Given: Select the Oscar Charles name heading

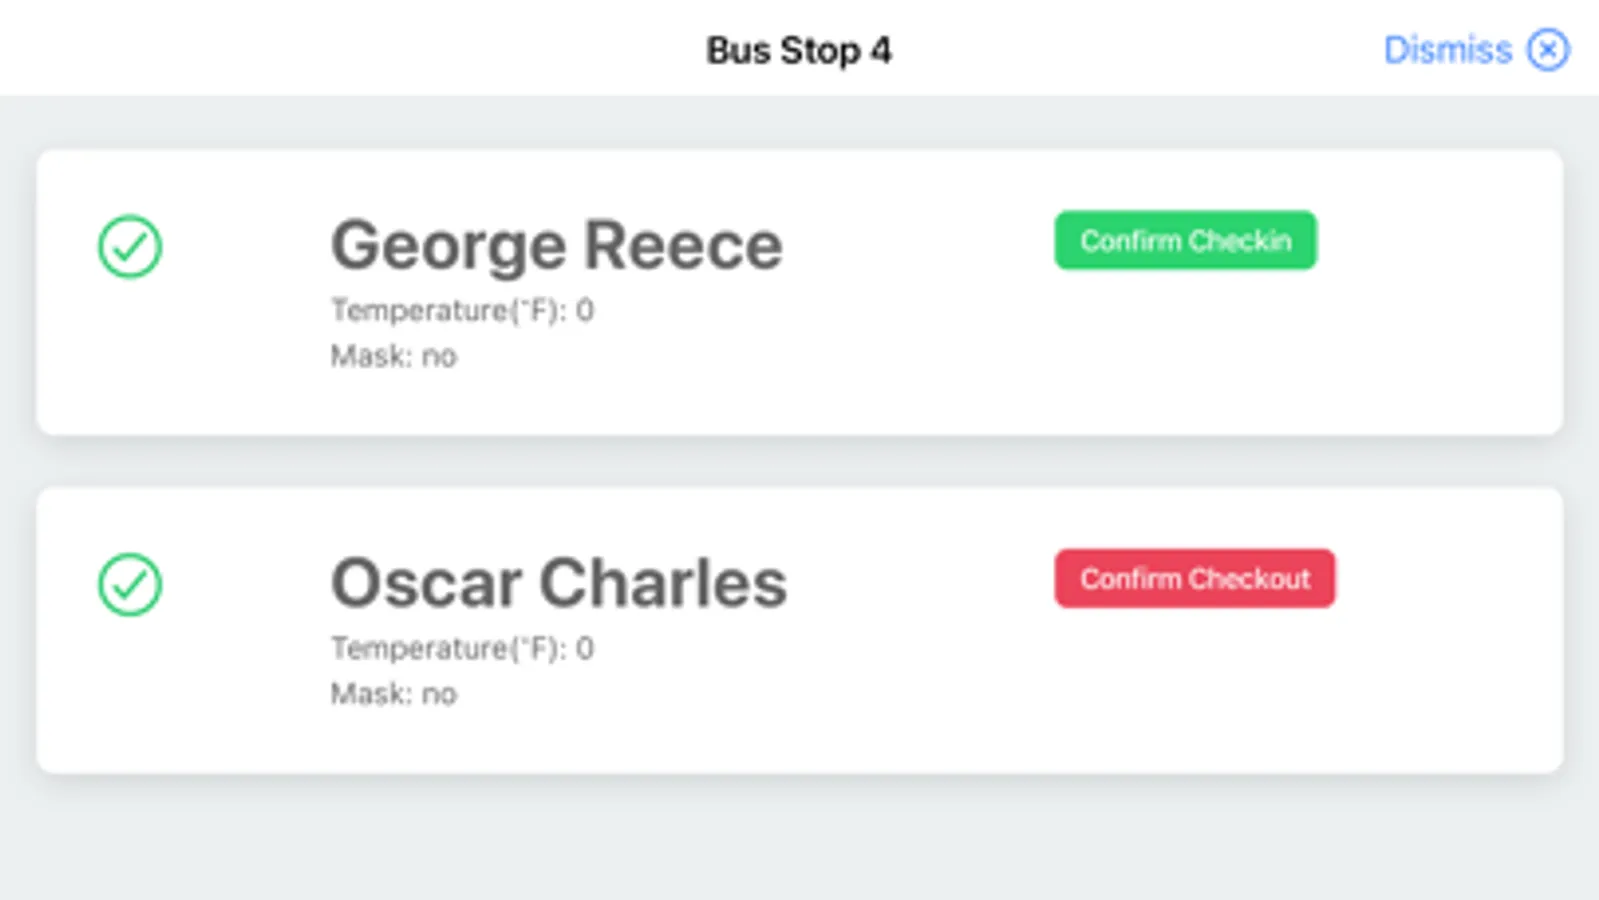Looking at the screenshot, I should 558,584.
